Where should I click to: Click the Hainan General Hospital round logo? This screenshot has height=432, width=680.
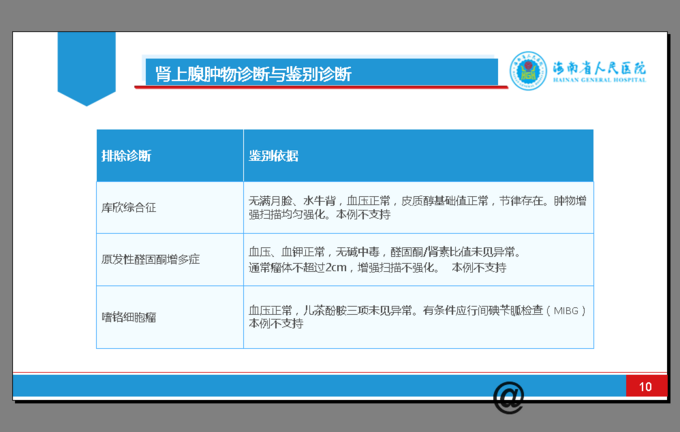coord(529,70)
